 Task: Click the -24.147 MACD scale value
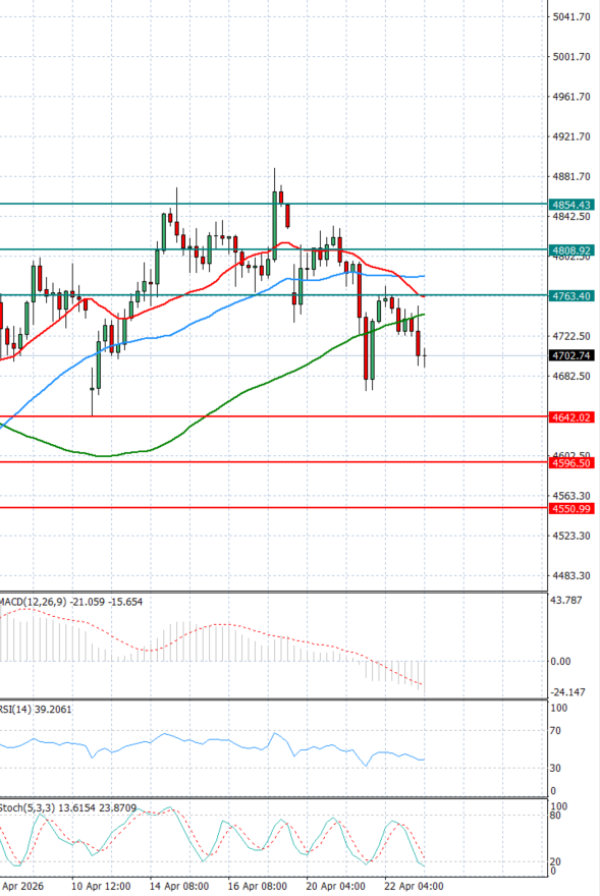[566, 692]
